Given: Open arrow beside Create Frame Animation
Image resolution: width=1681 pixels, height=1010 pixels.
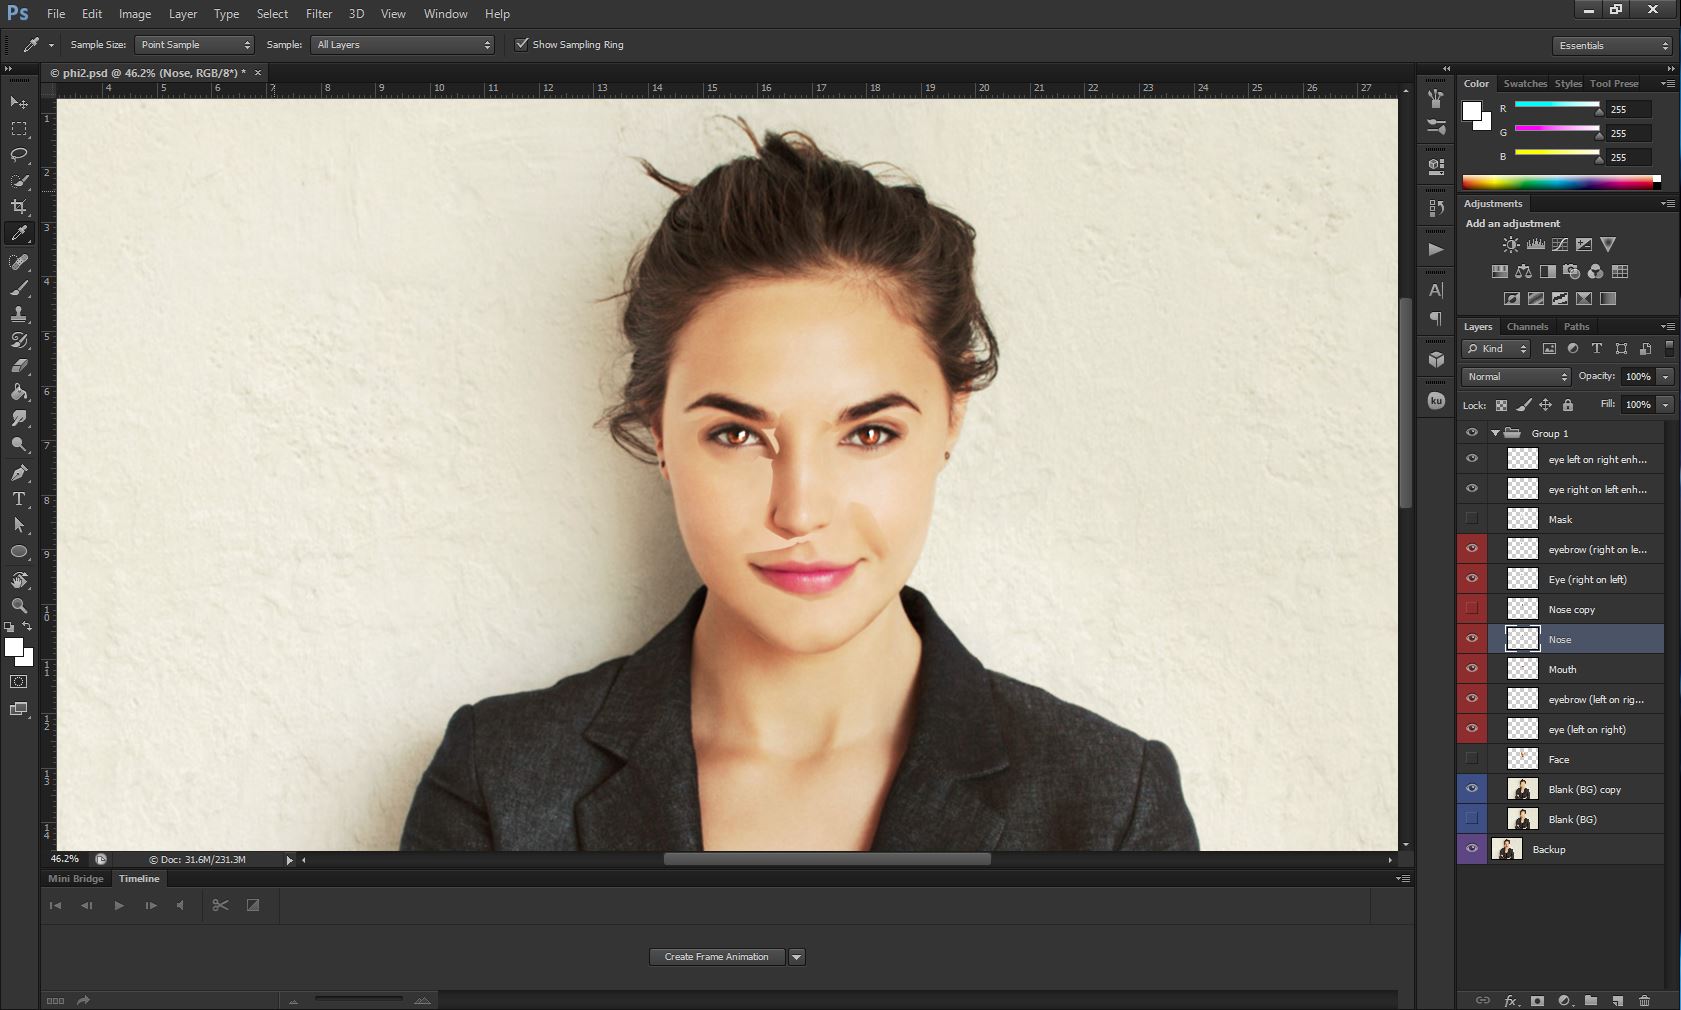Looking at the screenshot, I should pos(796,957).
